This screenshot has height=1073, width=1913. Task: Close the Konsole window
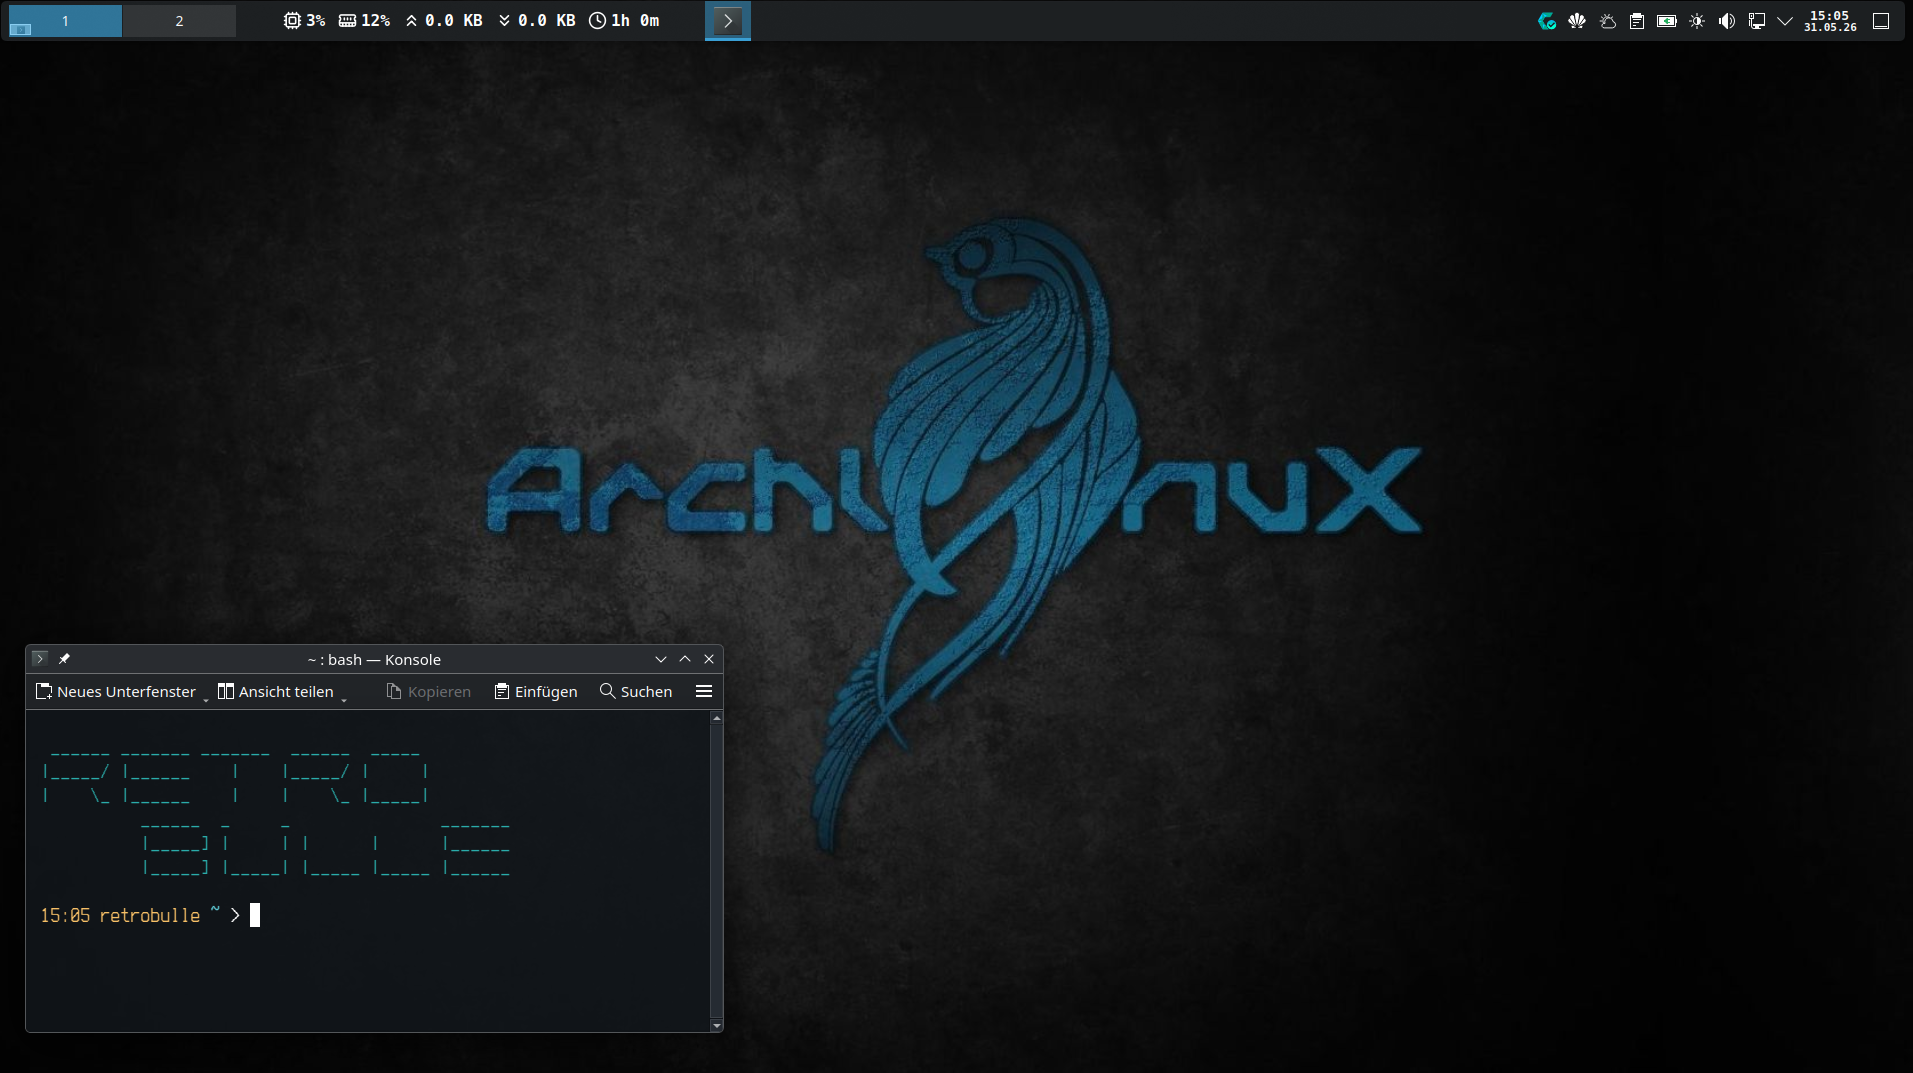pos(709,659)
